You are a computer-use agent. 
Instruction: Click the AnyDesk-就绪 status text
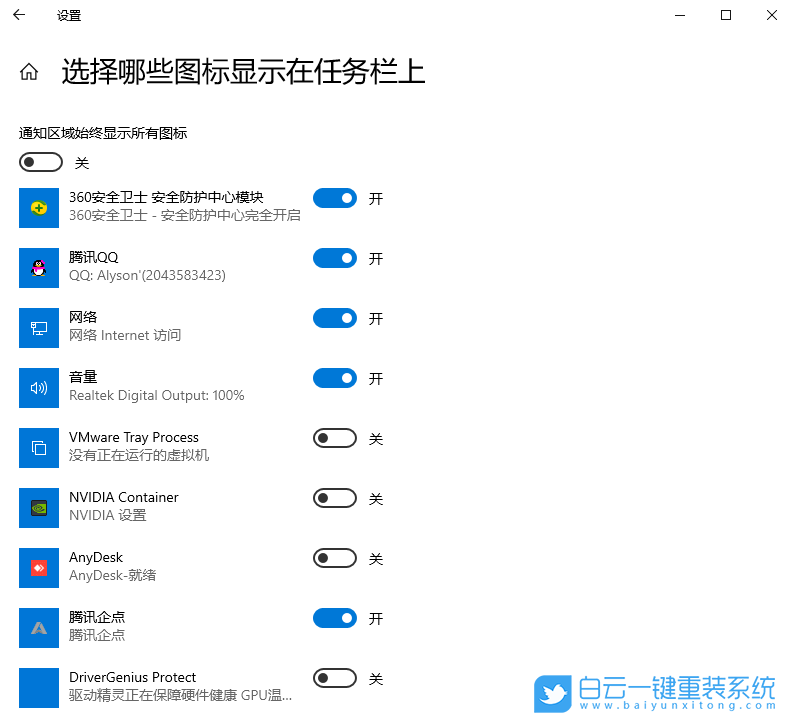point(112,575)
